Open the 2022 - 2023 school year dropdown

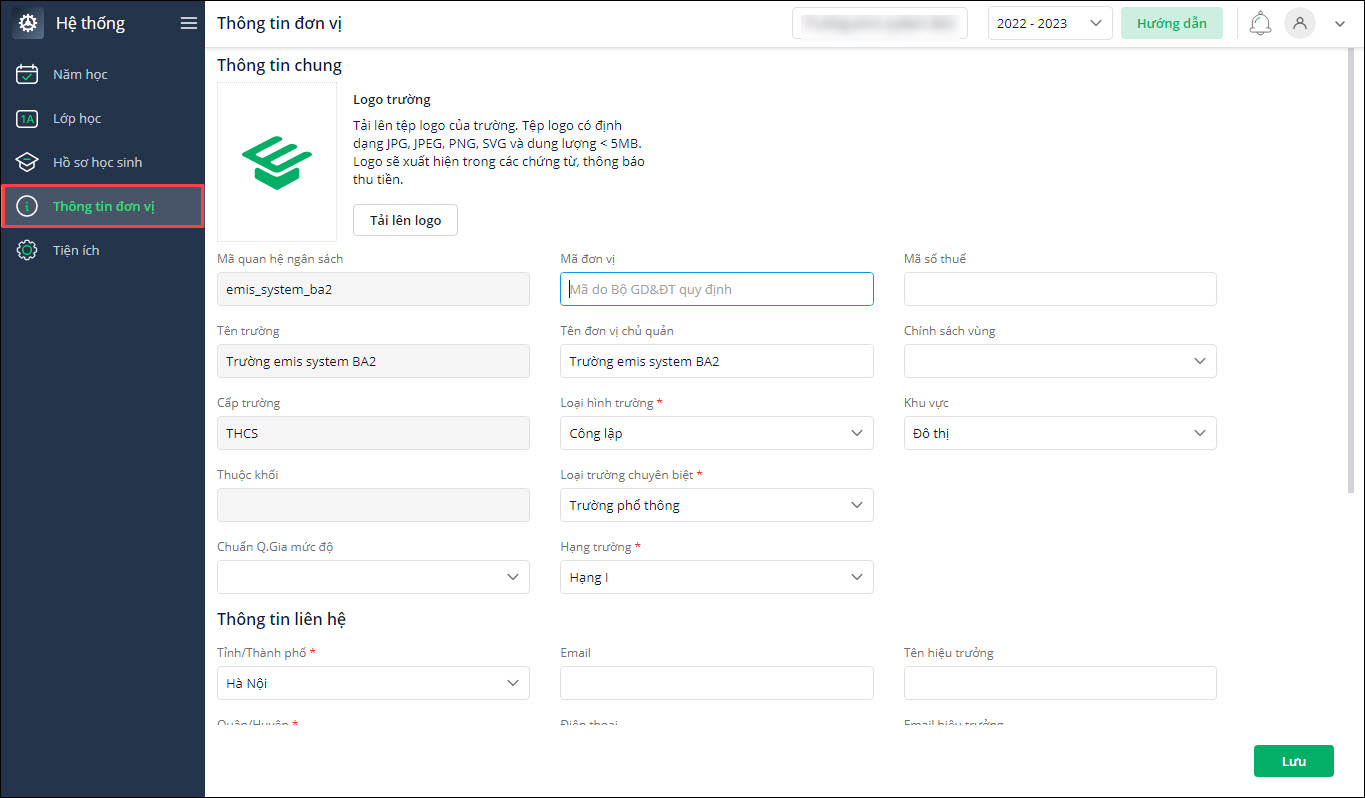click(x=1049, y=23)
